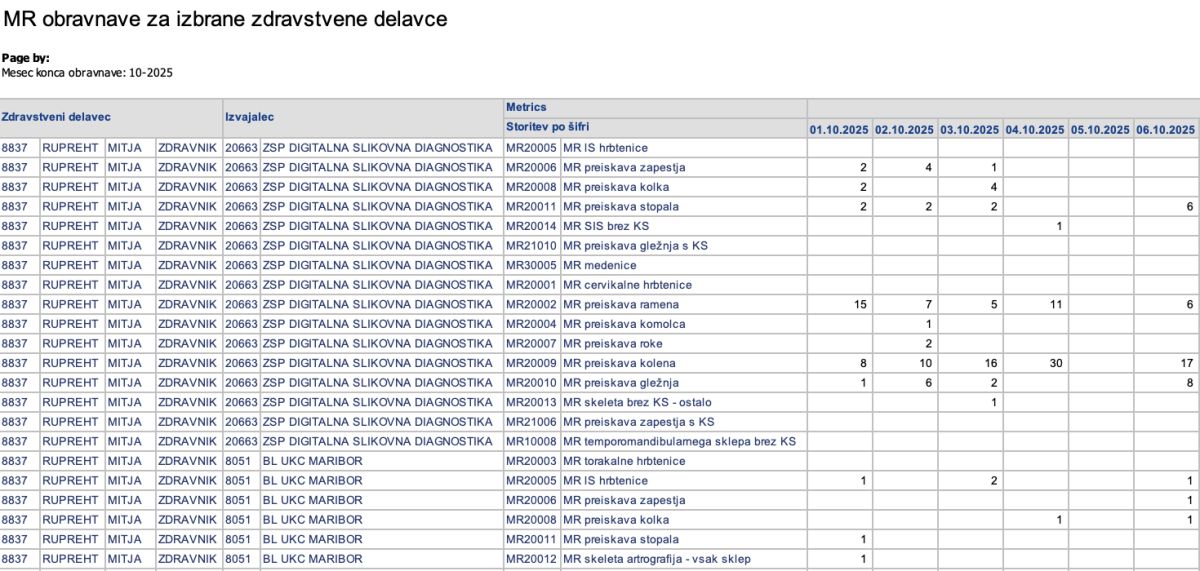
Task: Click the 06.10.2025 date column header
Action: click(1165, 129)
